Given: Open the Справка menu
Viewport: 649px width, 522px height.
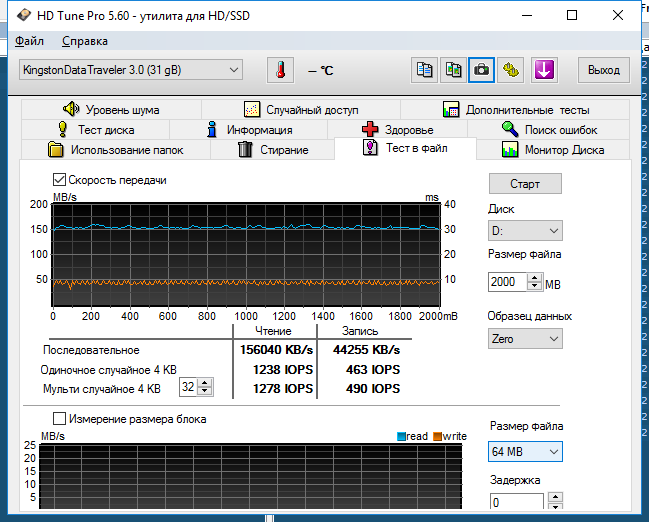Looking at the screenshot, I should coord(85,41).
